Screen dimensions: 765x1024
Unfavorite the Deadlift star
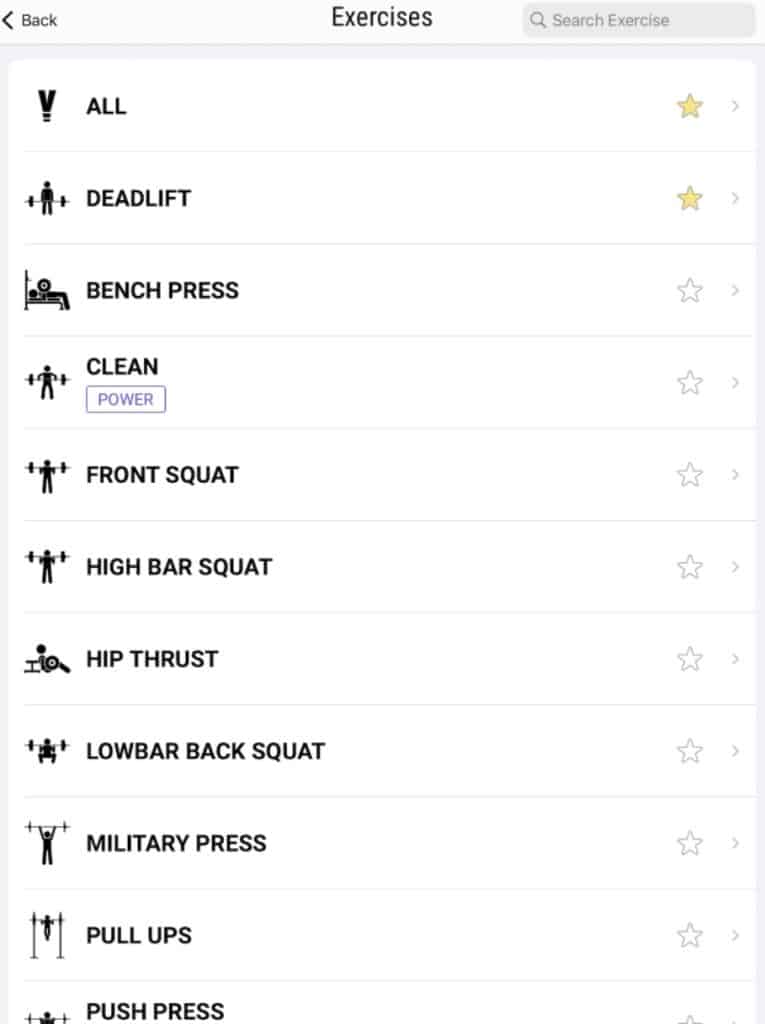pos(689,198)
